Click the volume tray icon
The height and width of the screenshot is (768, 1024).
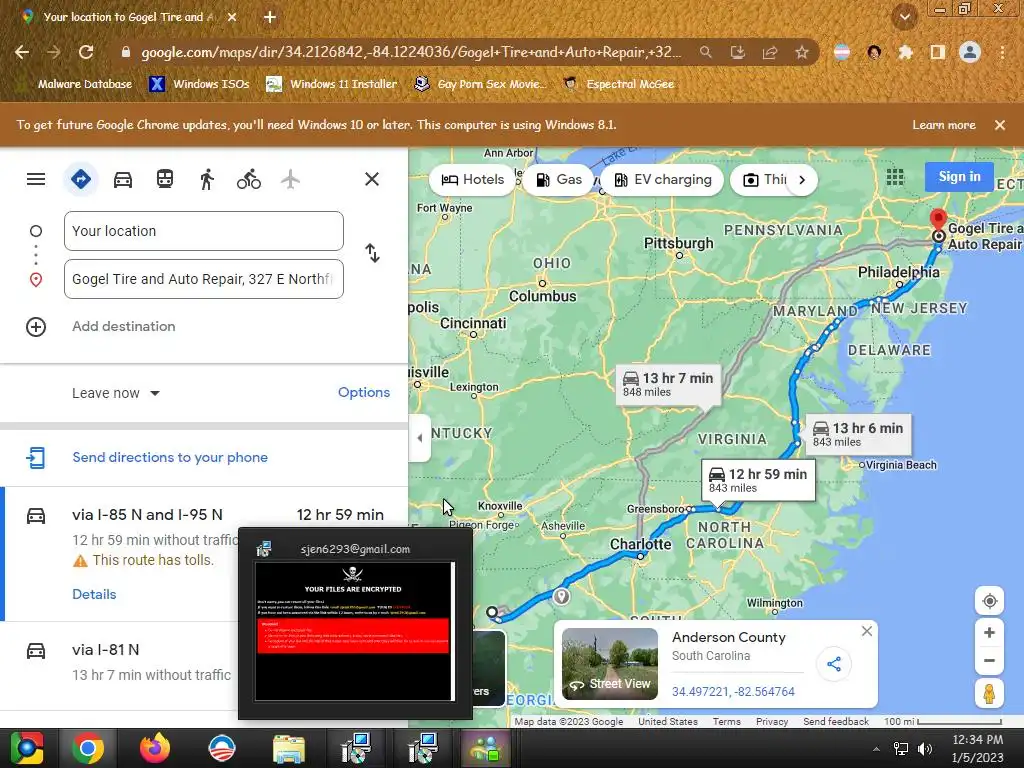925,749
